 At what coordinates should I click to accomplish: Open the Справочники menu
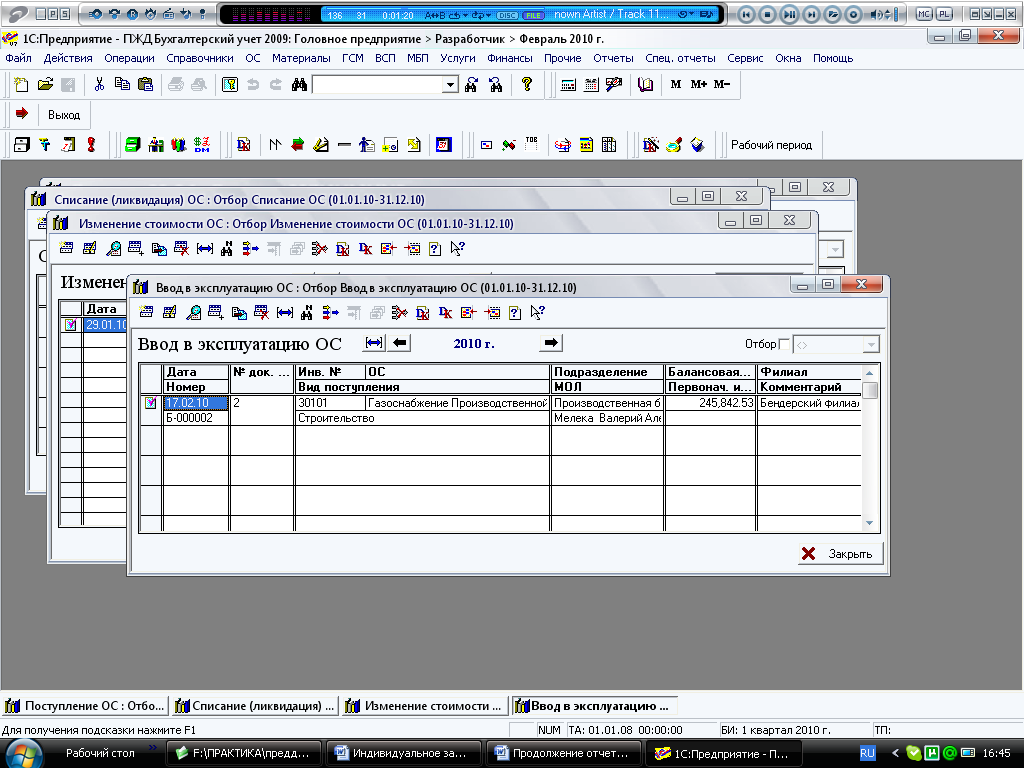click(200, 58)
